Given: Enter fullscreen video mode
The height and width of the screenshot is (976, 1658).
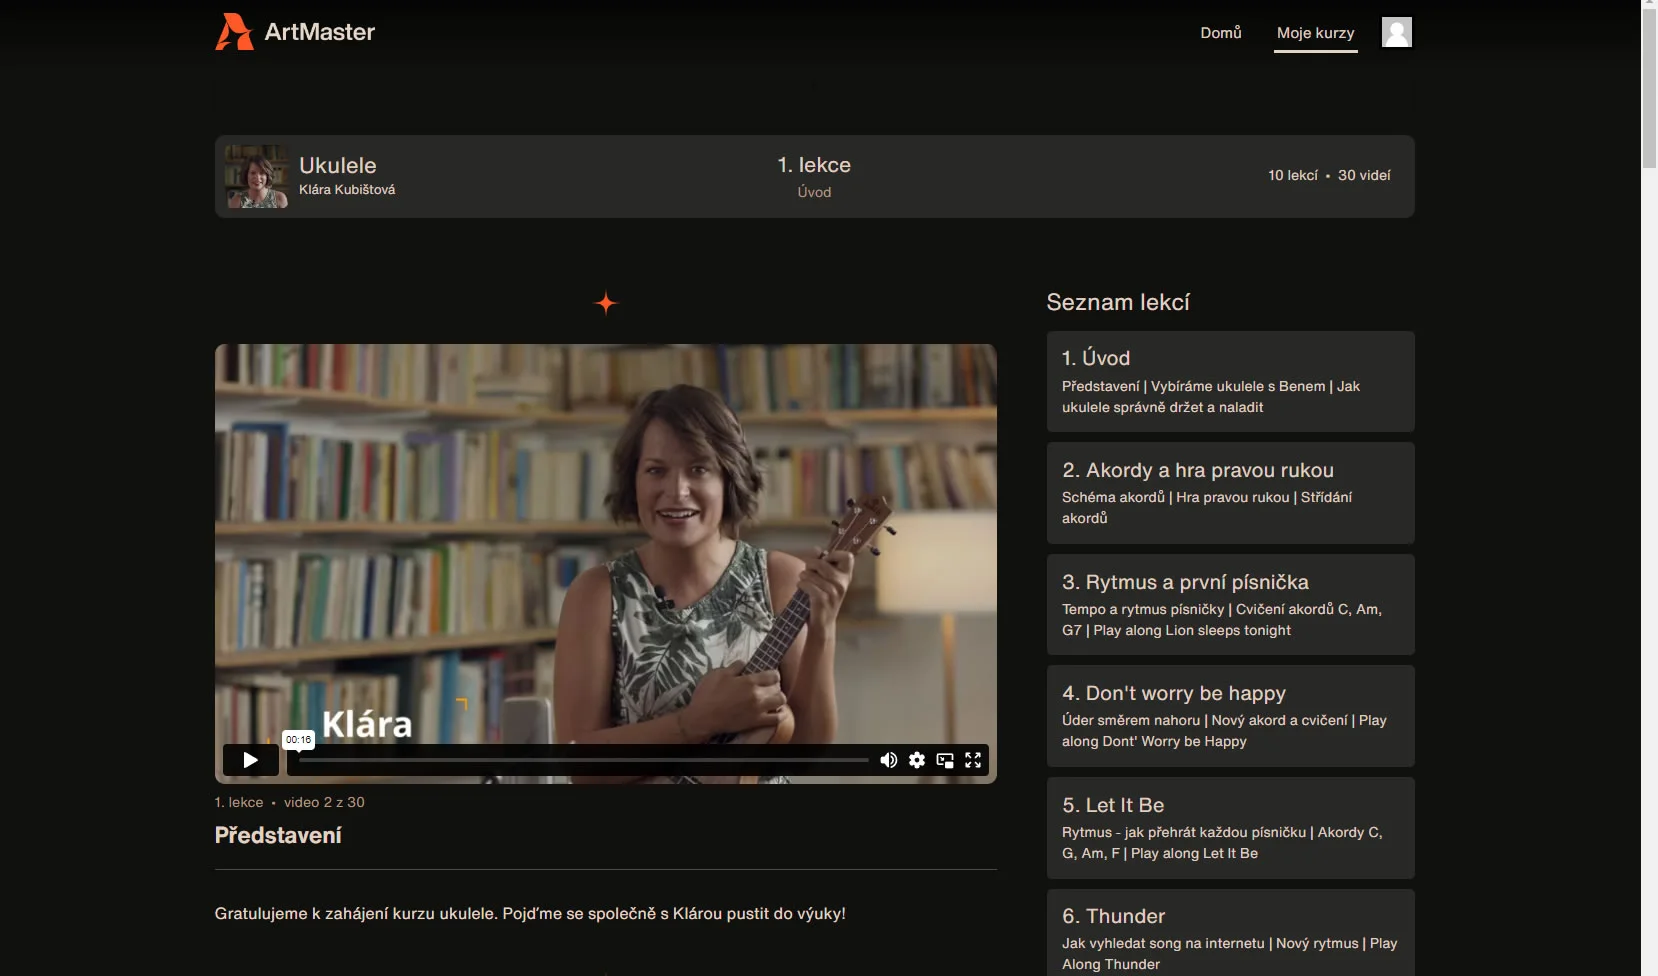Looking at the screenshot, I should pyautogui.click(x=973, y=760).
